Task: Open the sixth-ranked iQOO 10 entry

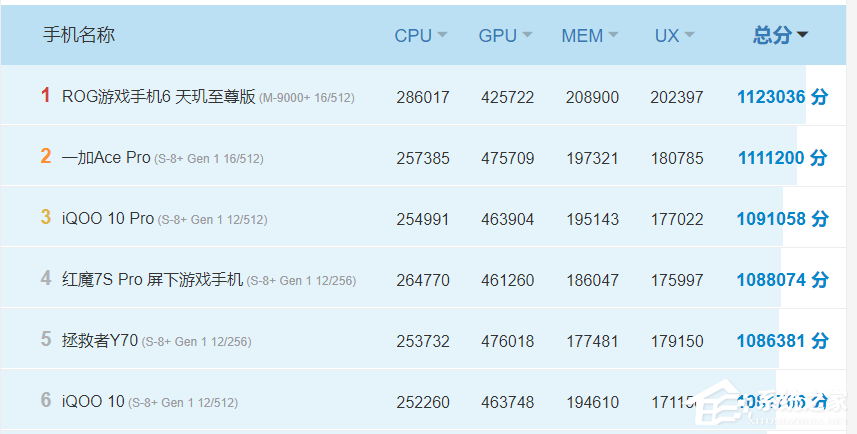Action: (93, 402)
